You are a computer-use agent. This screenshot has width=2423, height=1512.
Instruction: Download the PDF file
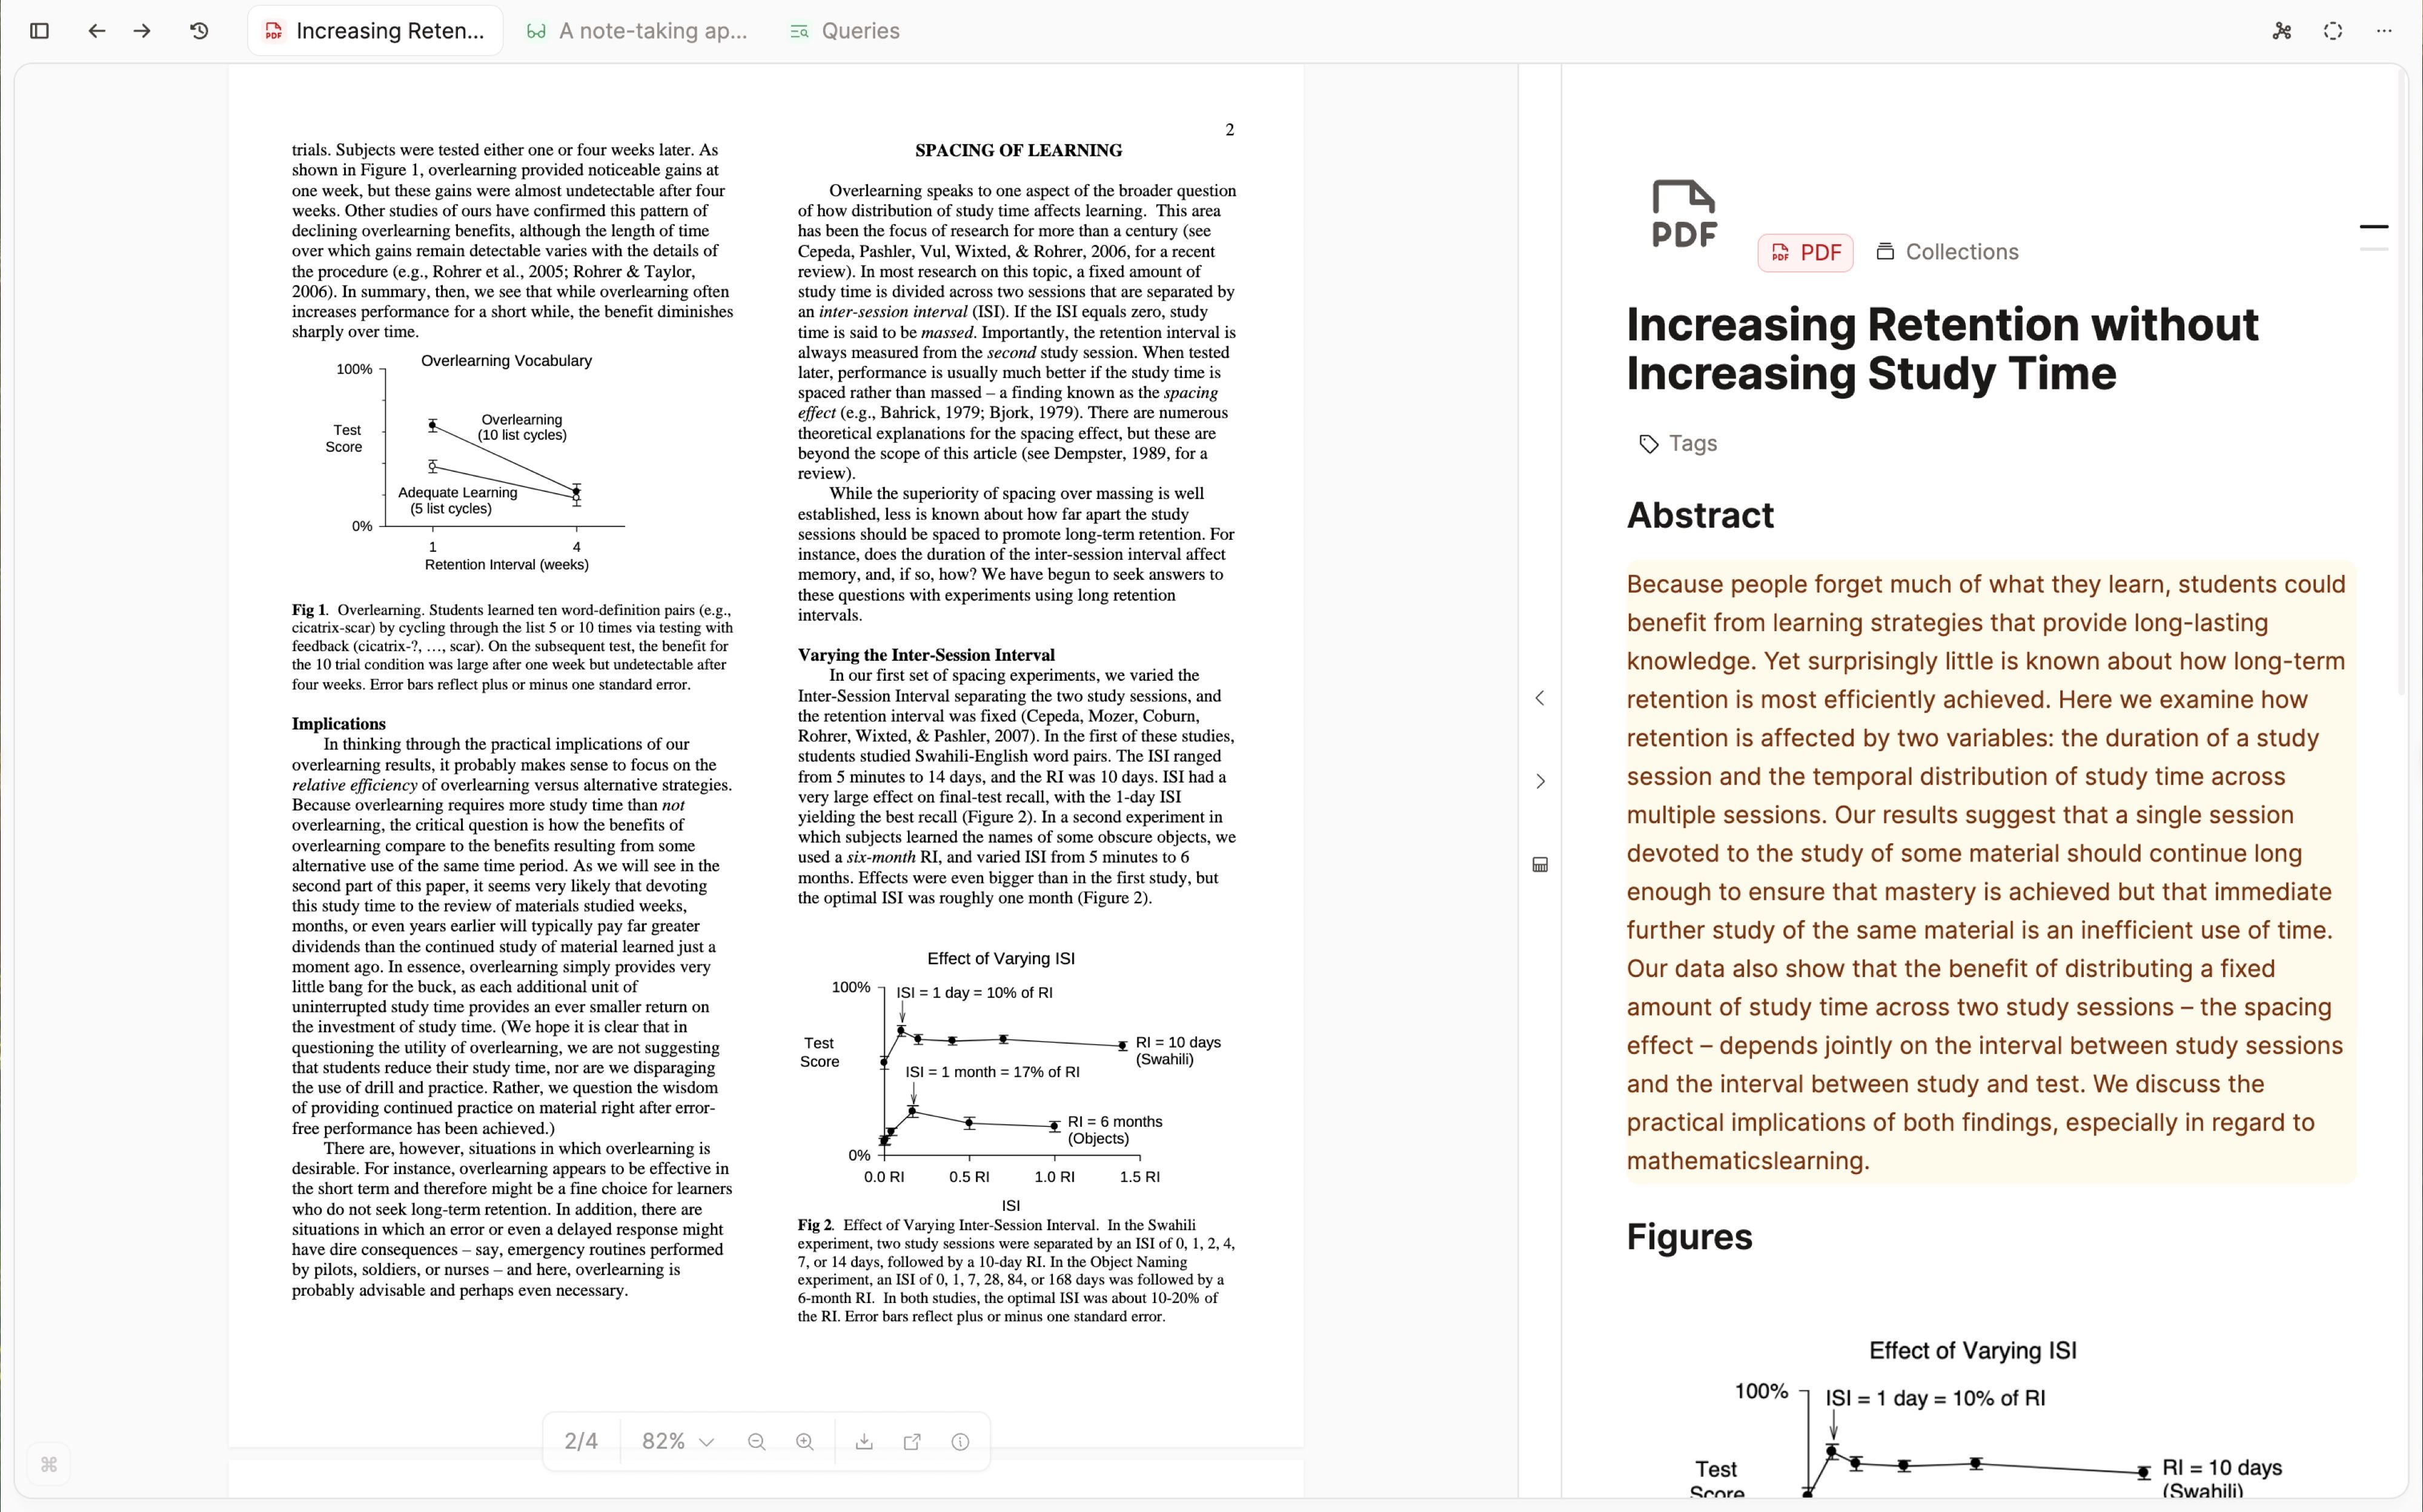864,1441
